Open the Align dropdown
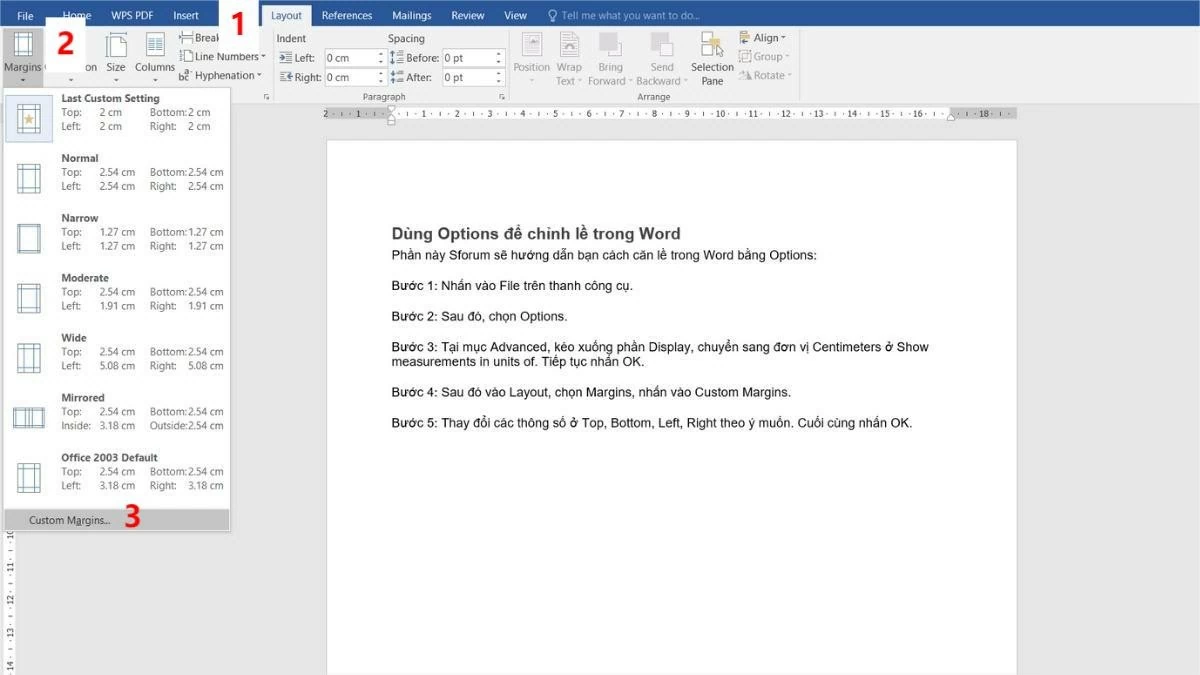 [x=763, y=37]
